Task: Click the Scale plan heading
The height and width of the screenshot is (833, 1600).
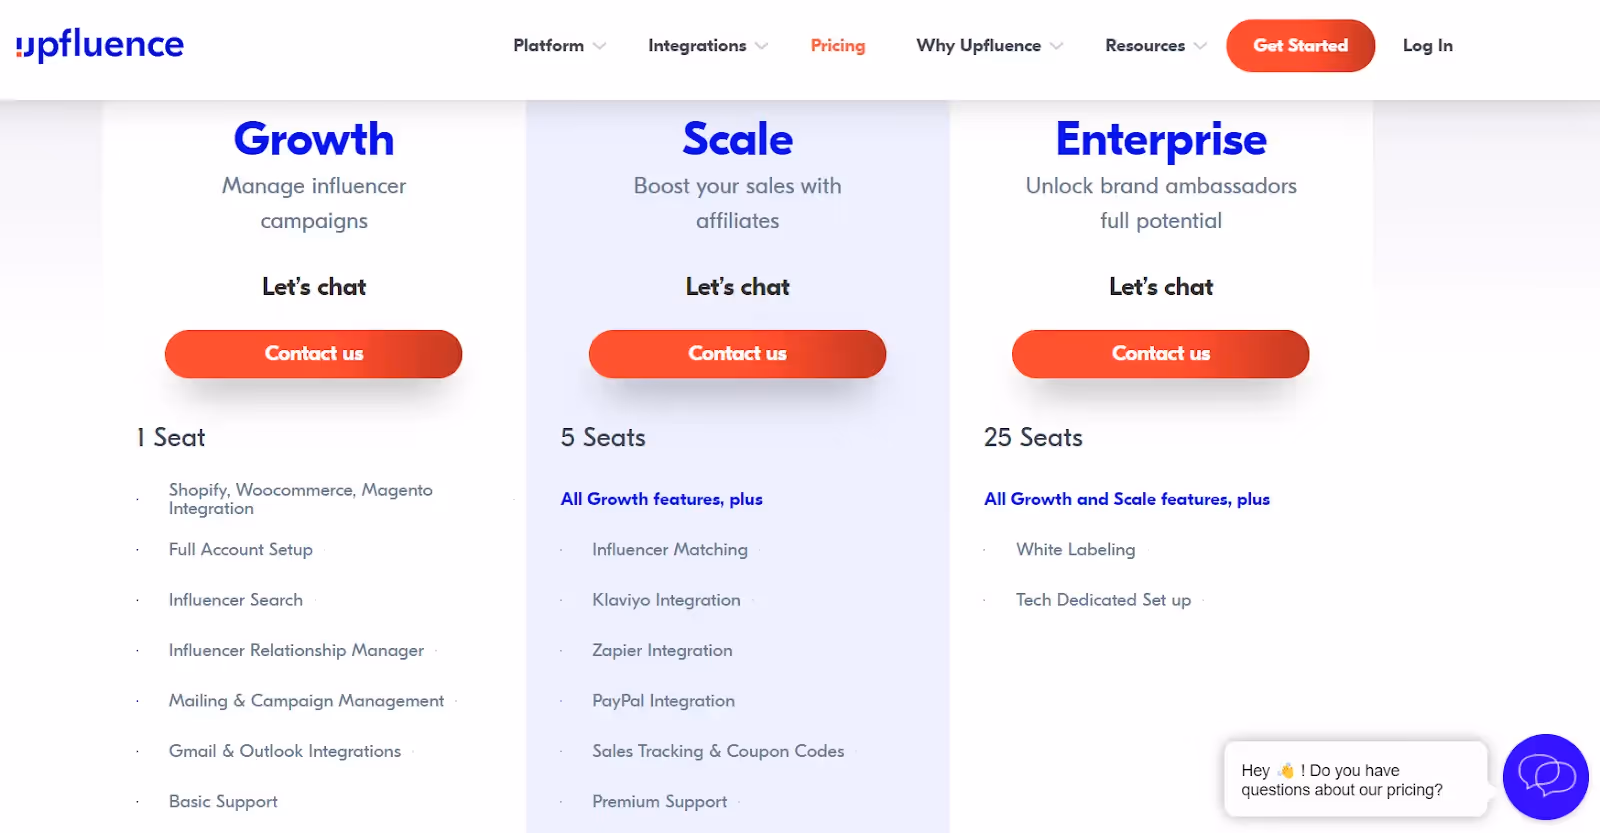Action: point(737,140)
